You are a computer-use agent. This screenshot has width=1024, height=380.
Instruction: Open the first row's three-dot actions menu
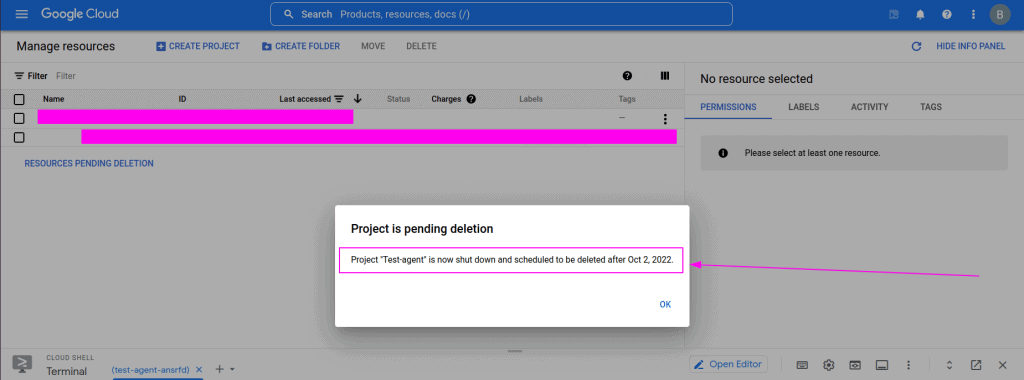tap(665, 119)
